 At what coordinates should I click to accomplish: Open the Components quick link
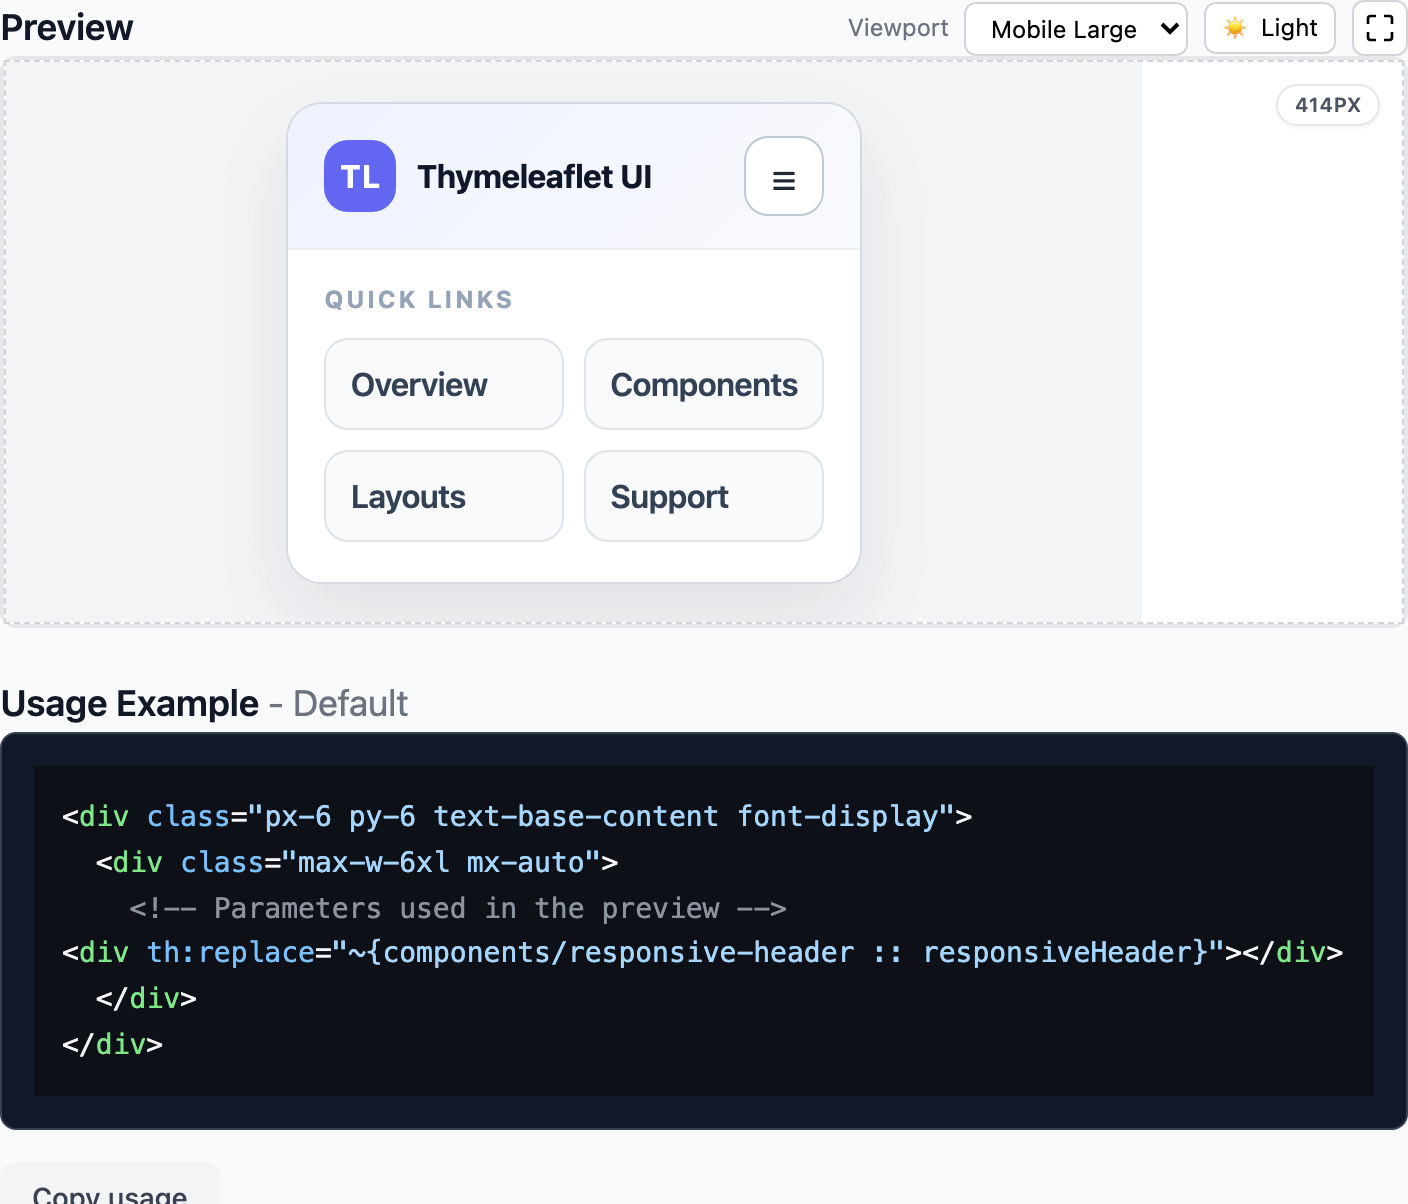703,384
